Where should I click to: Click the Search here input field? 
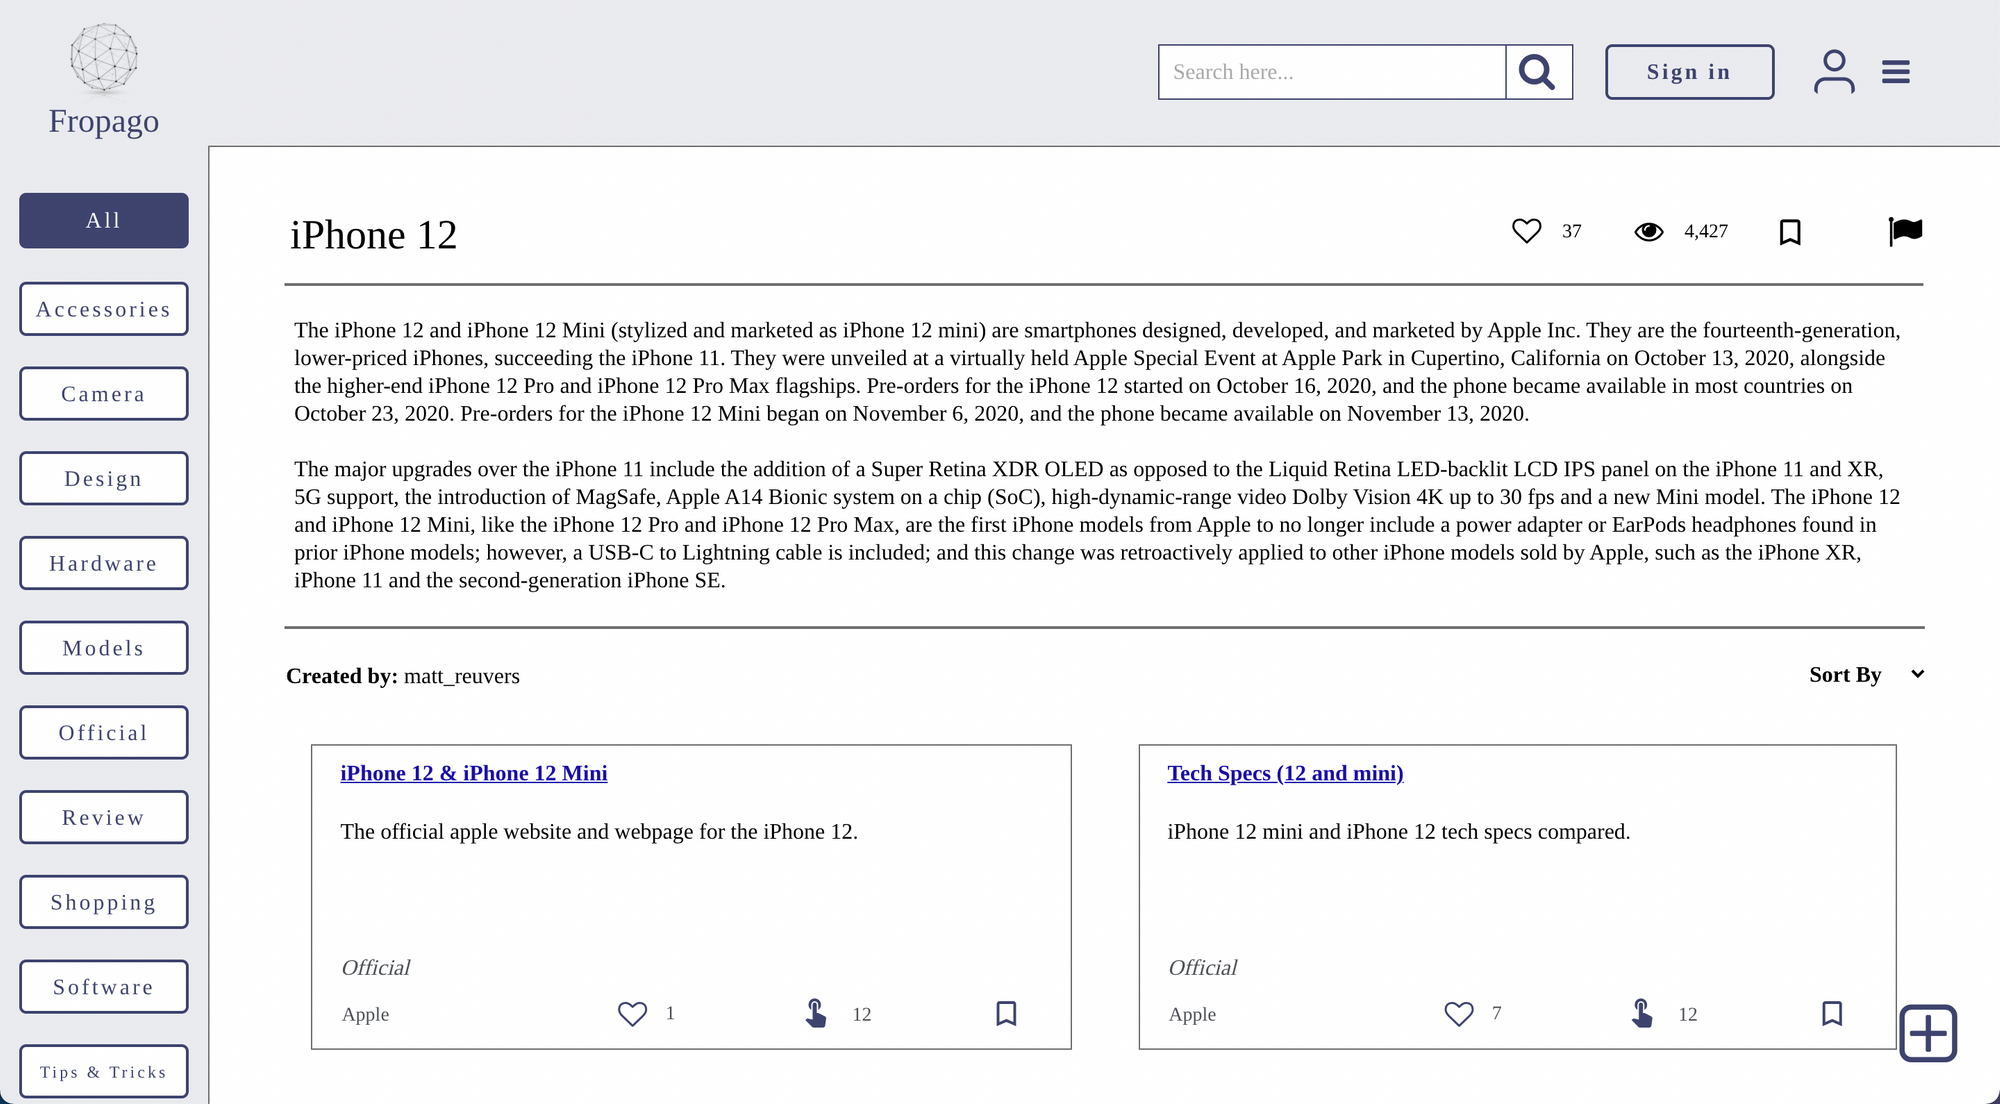(x=1332, y=72)
